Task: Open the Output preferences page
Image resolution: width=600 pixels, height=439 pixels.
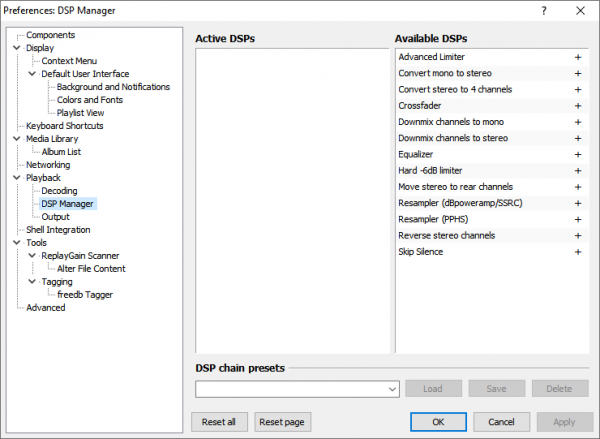Action: 55,217
